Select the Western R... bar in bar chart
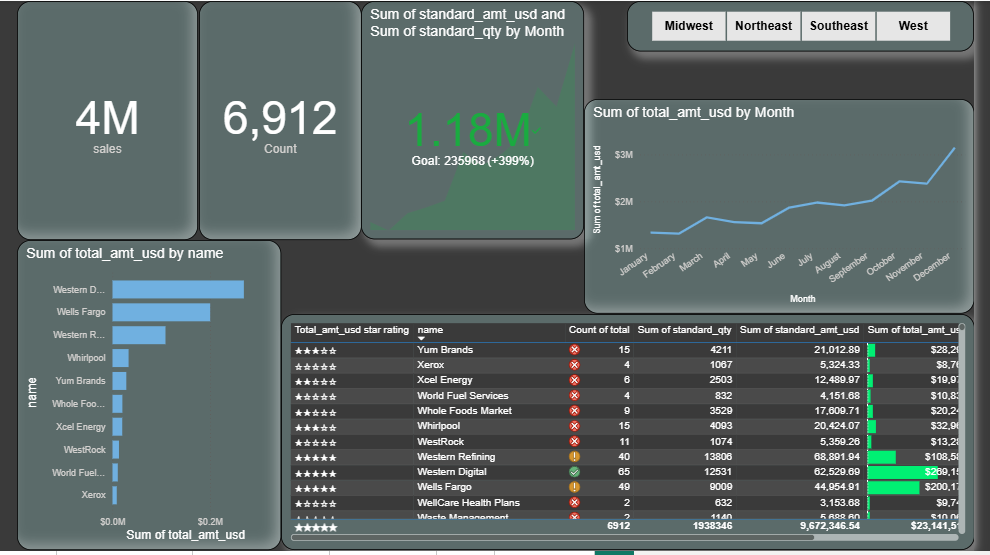Image resolution: width=990 pixels, height=555 pixels. [139, 335]
